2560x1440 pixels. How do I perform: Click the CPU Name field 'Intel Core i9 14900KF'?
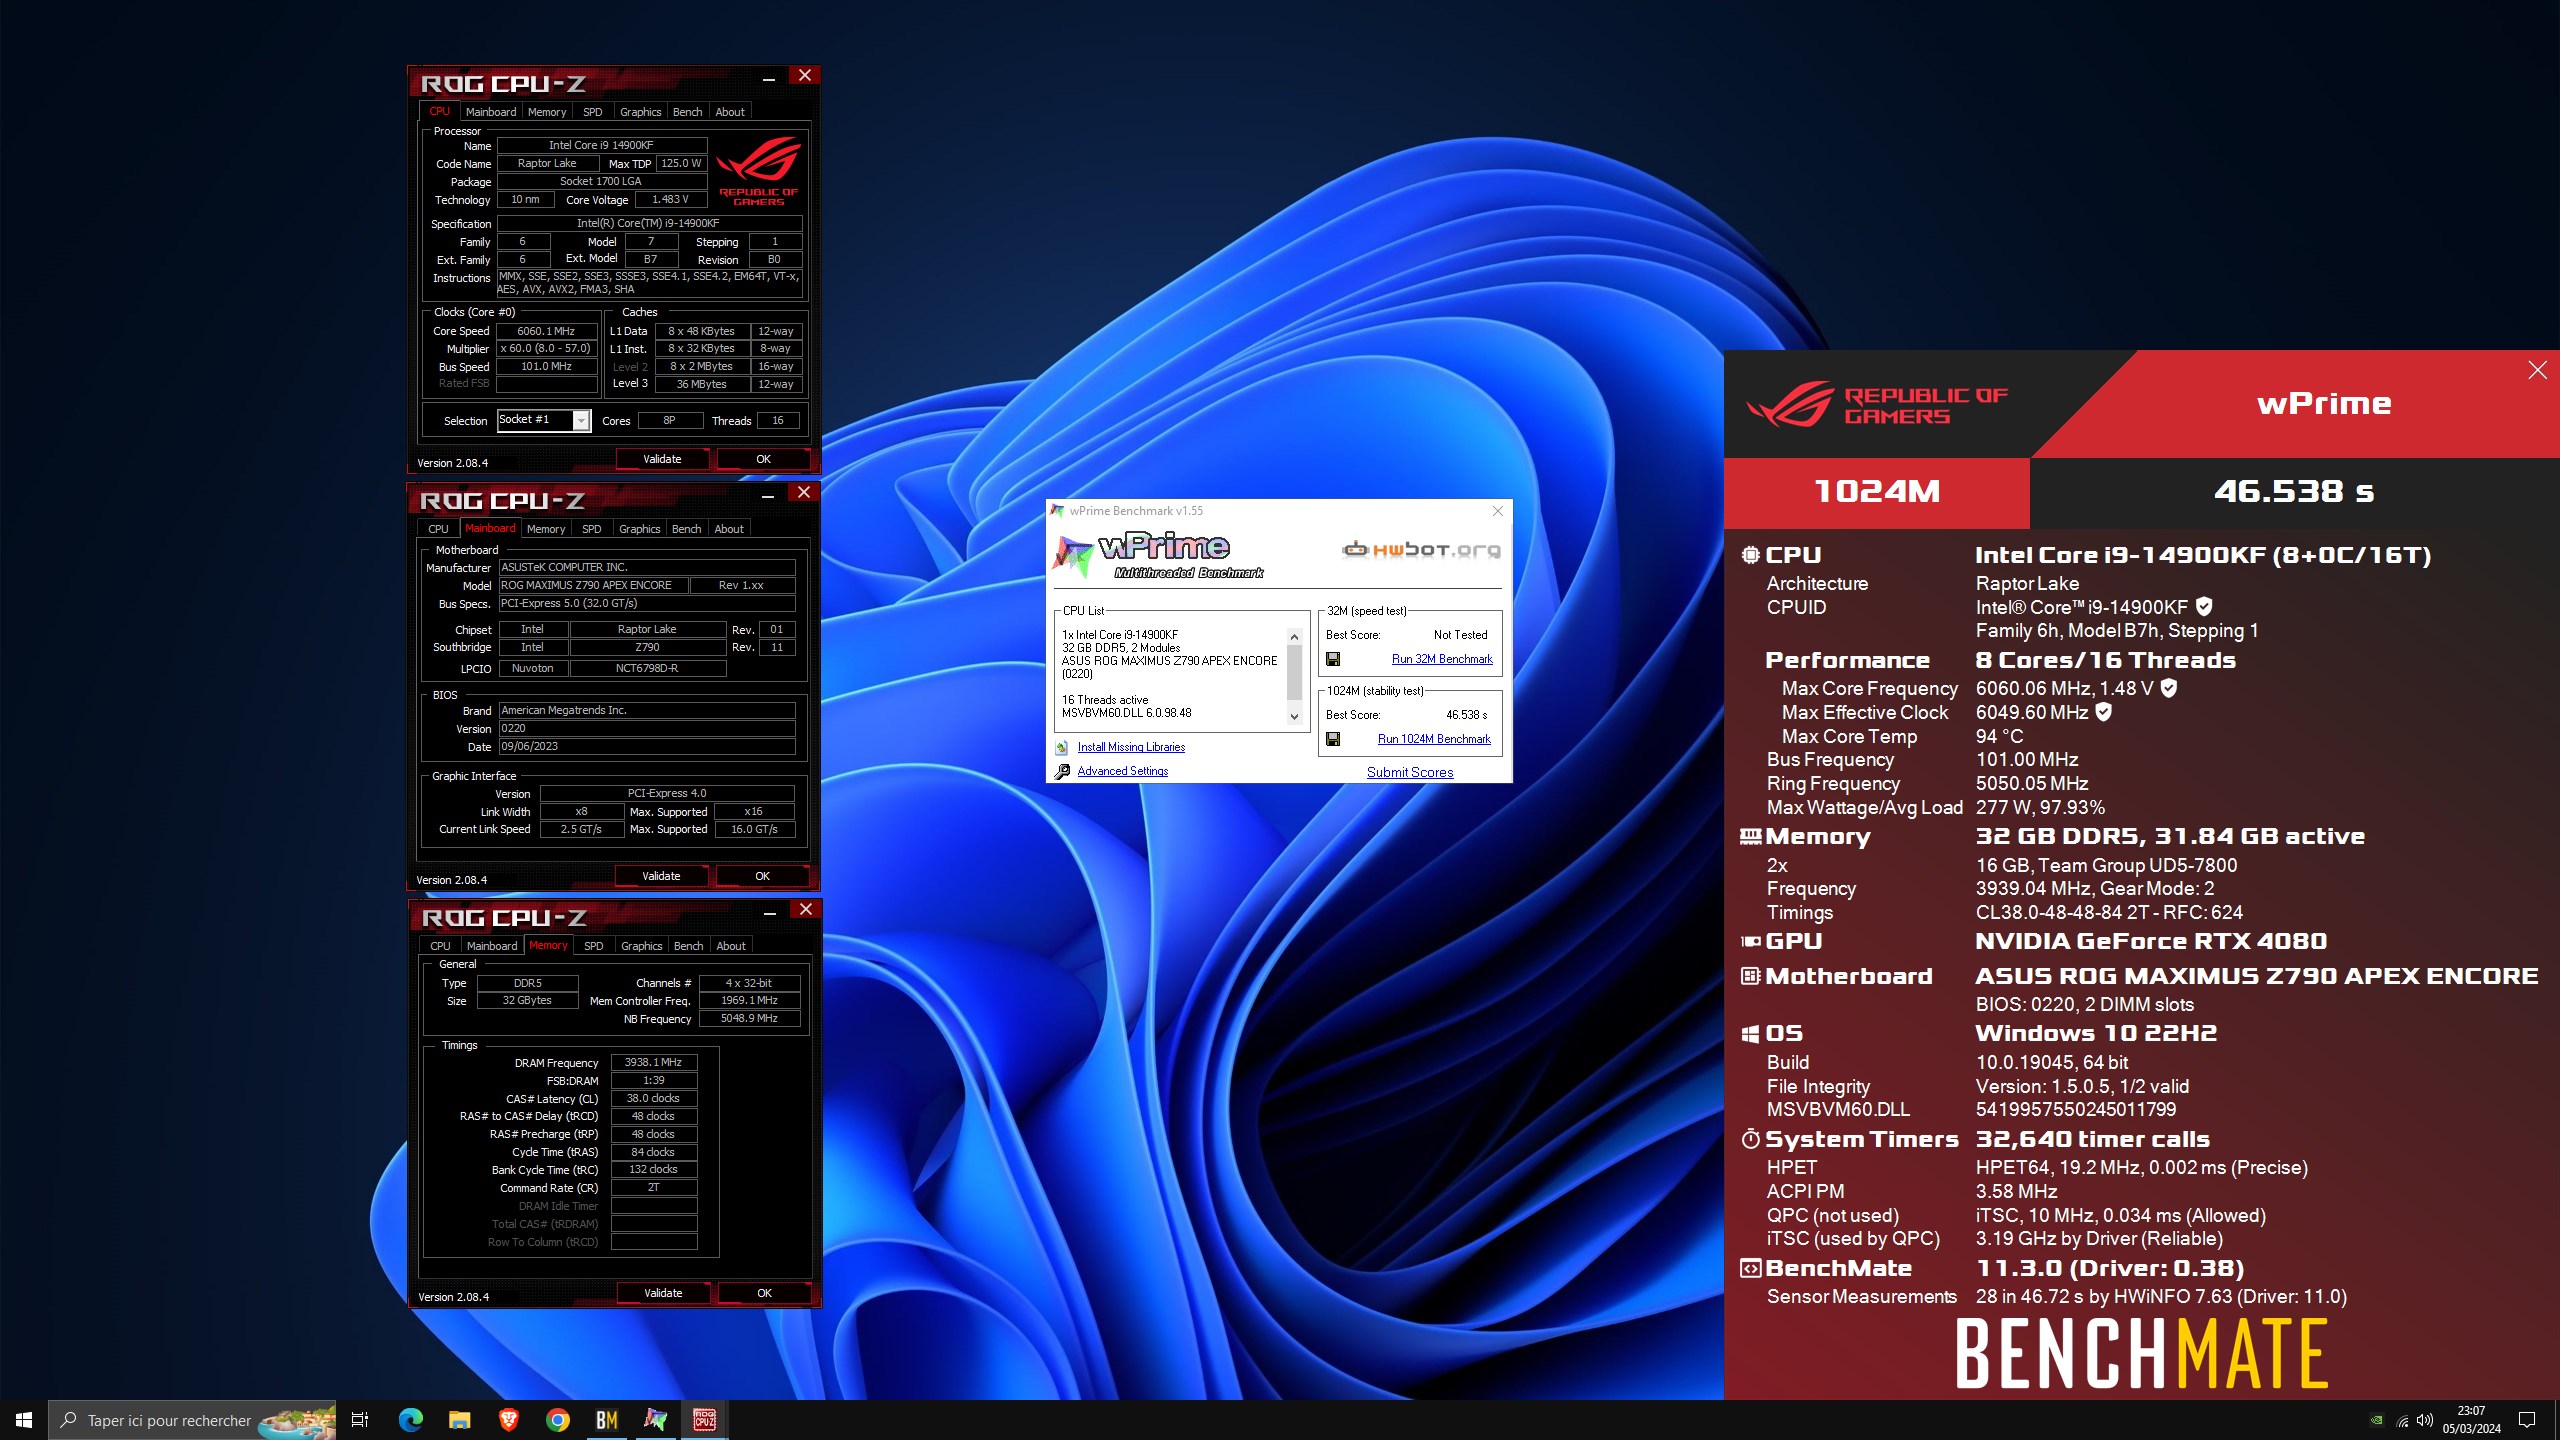pyautogui.click(x=601, y=145)
